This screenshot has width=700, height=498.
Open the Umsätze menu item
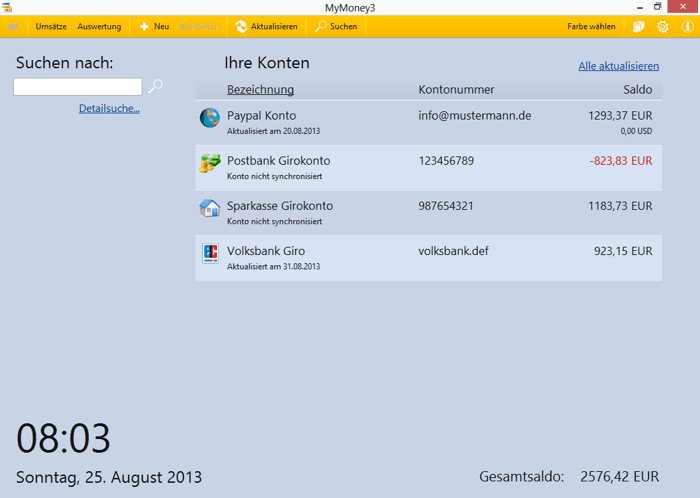(x=51, y=26)
